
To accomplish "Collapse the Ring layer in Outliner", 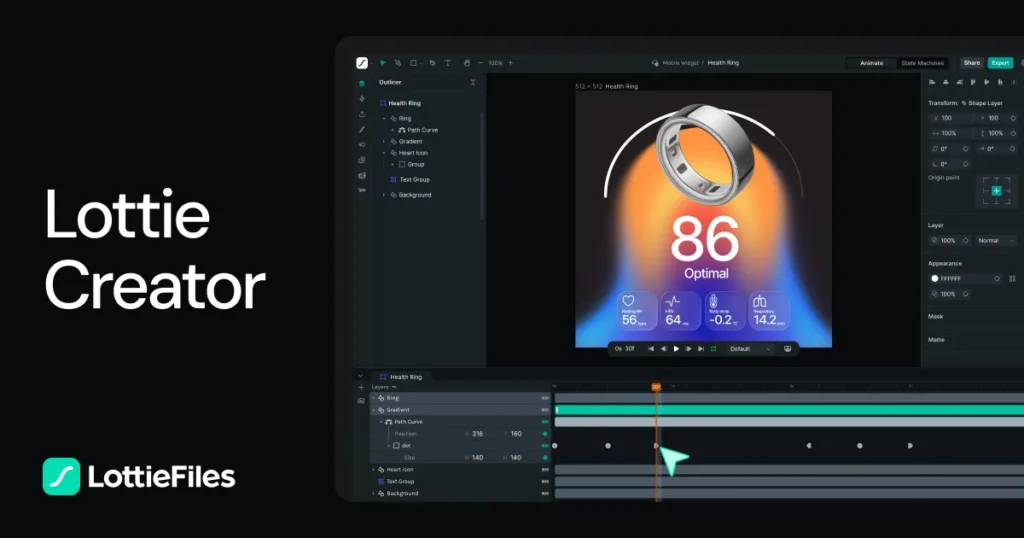I will [x=384, y=119].
